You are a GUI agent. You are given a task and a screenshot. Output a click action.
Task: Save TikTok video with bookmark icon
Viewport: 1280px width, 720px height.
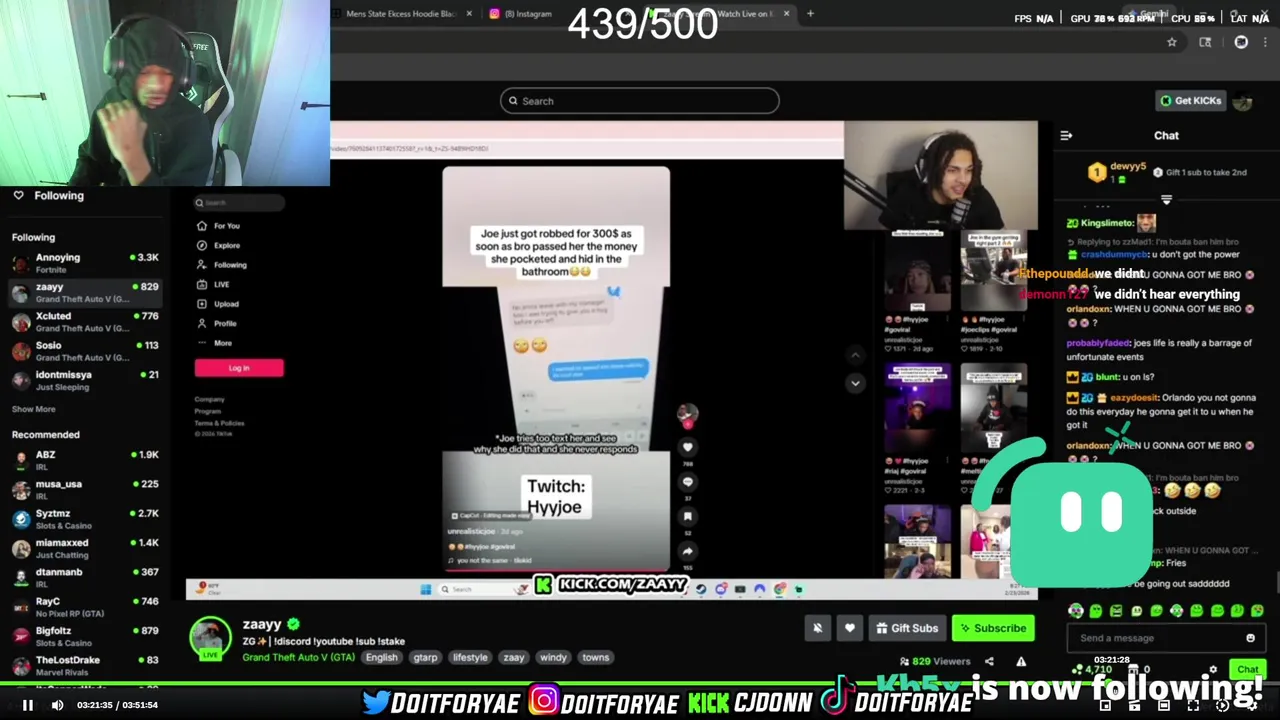point(687,516)
